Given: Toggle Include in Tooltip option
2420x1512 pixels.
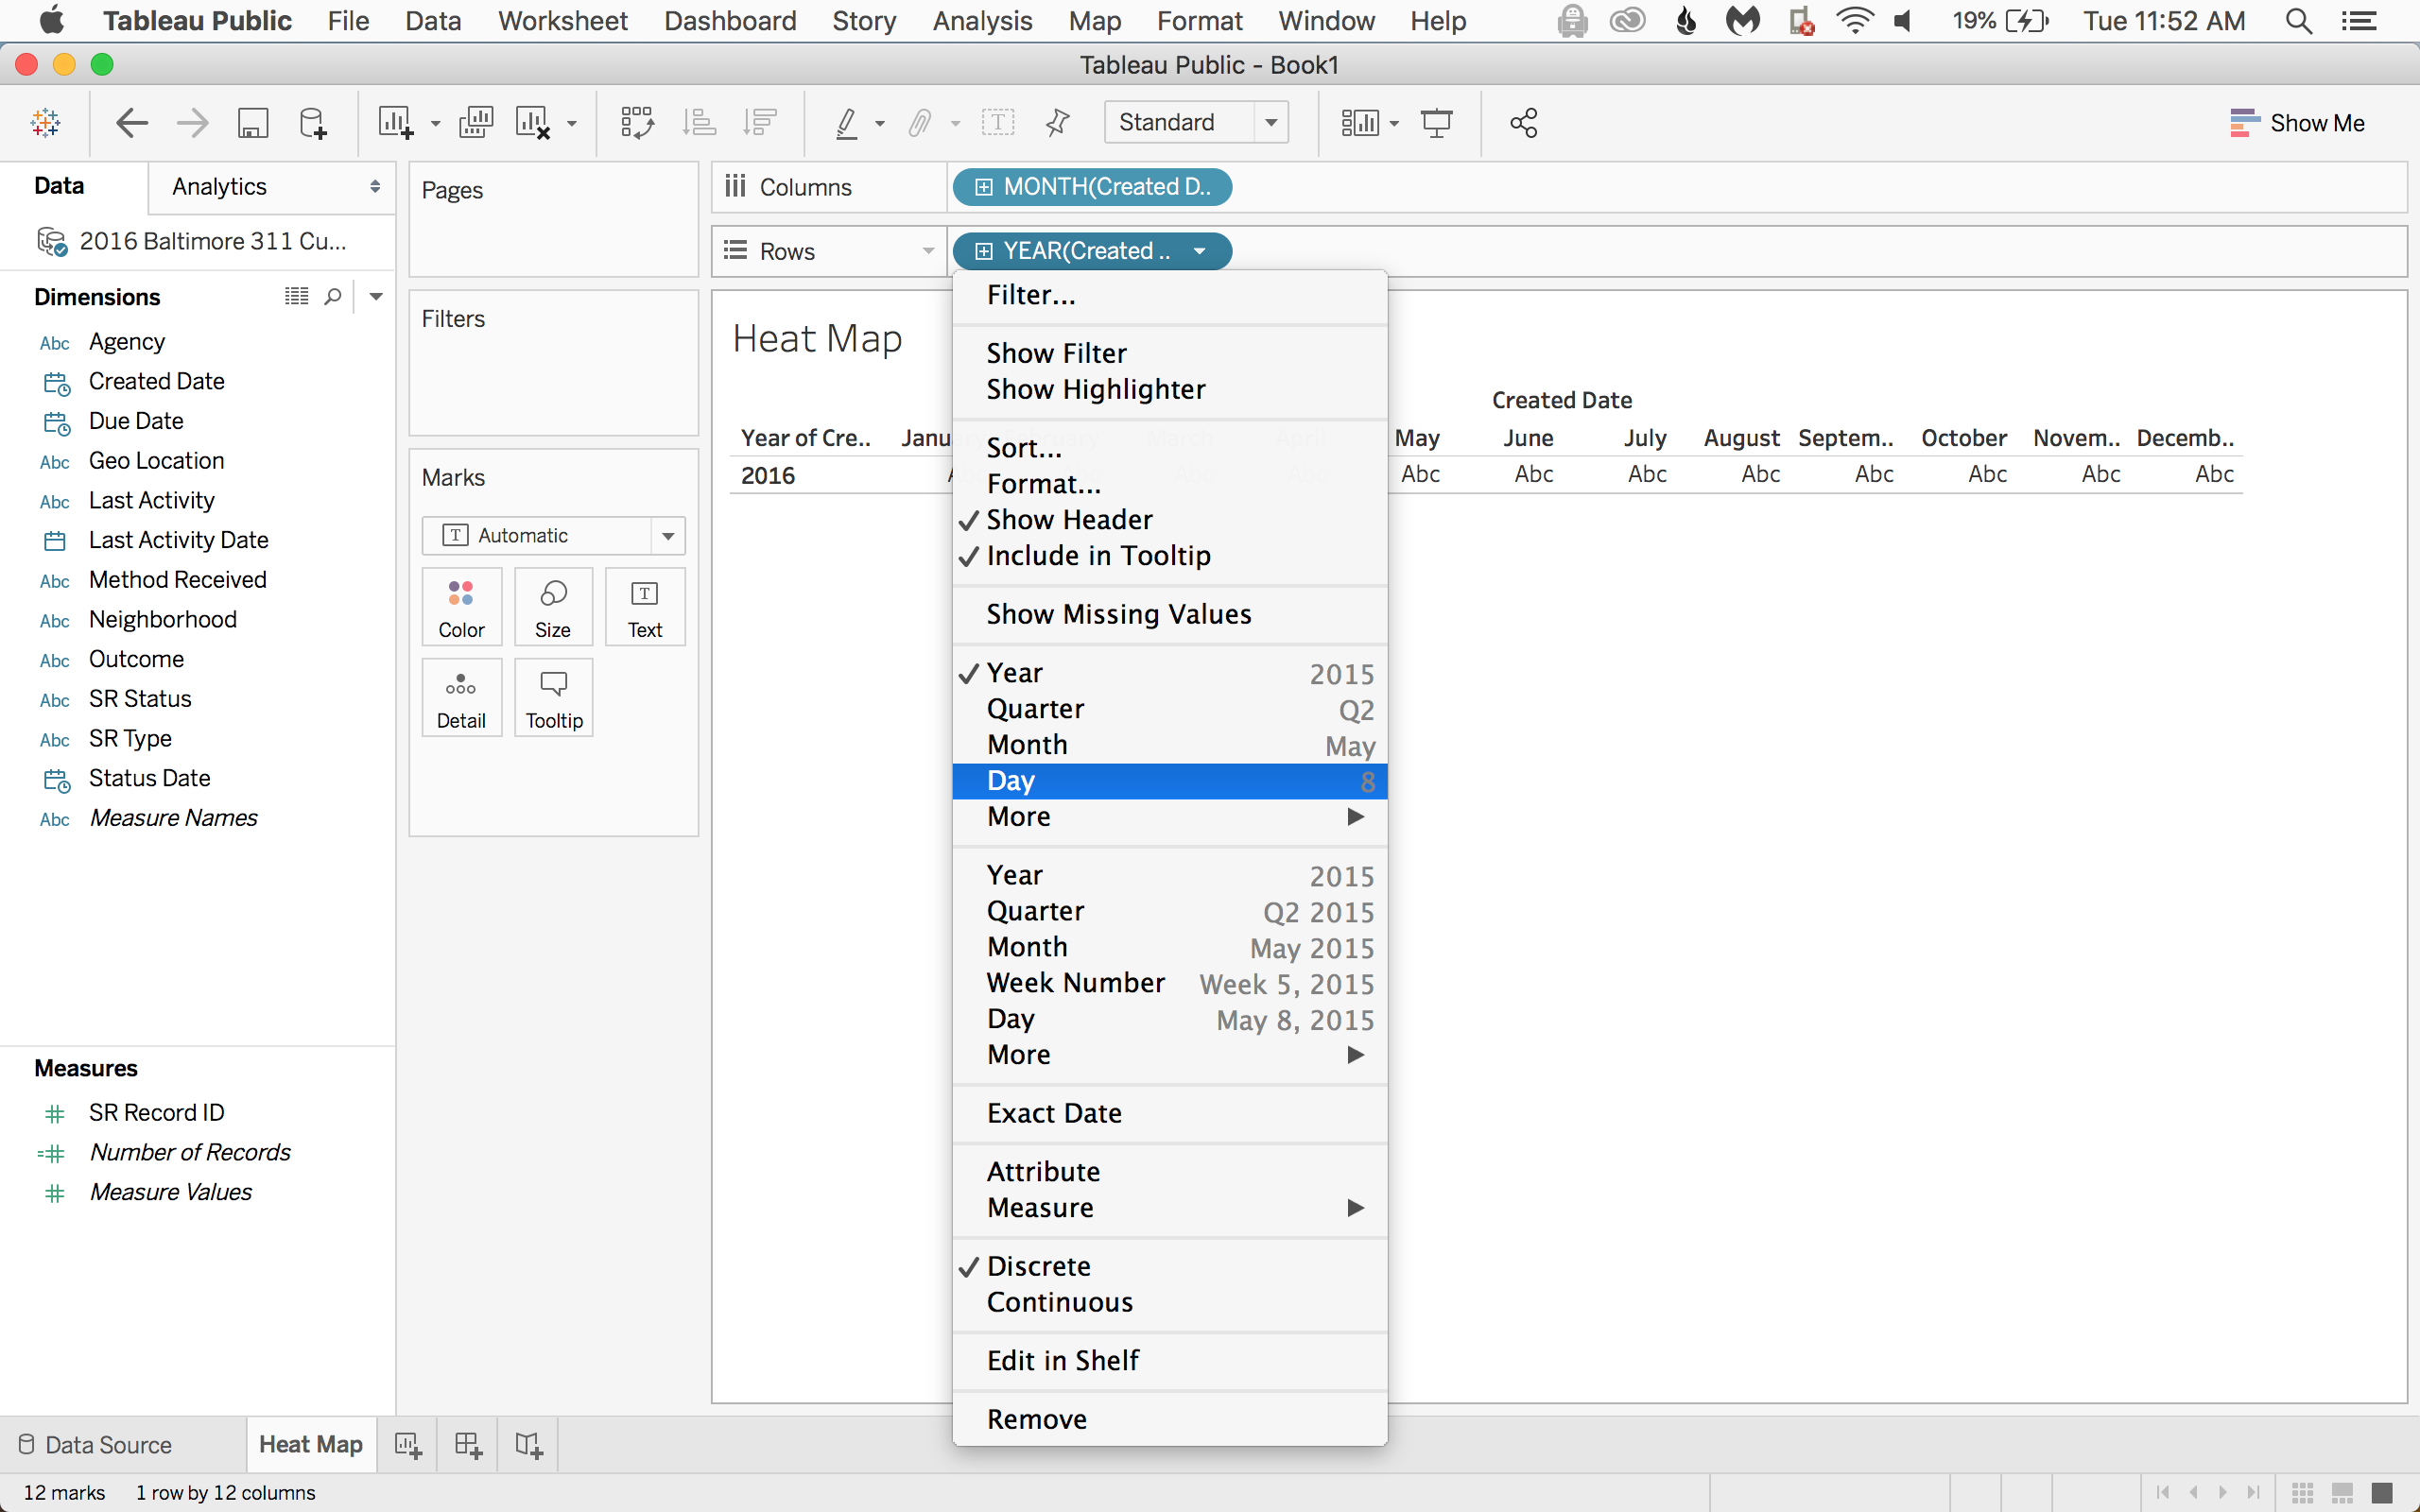Looking at the screenshot, I should (x=1169, y=556).
